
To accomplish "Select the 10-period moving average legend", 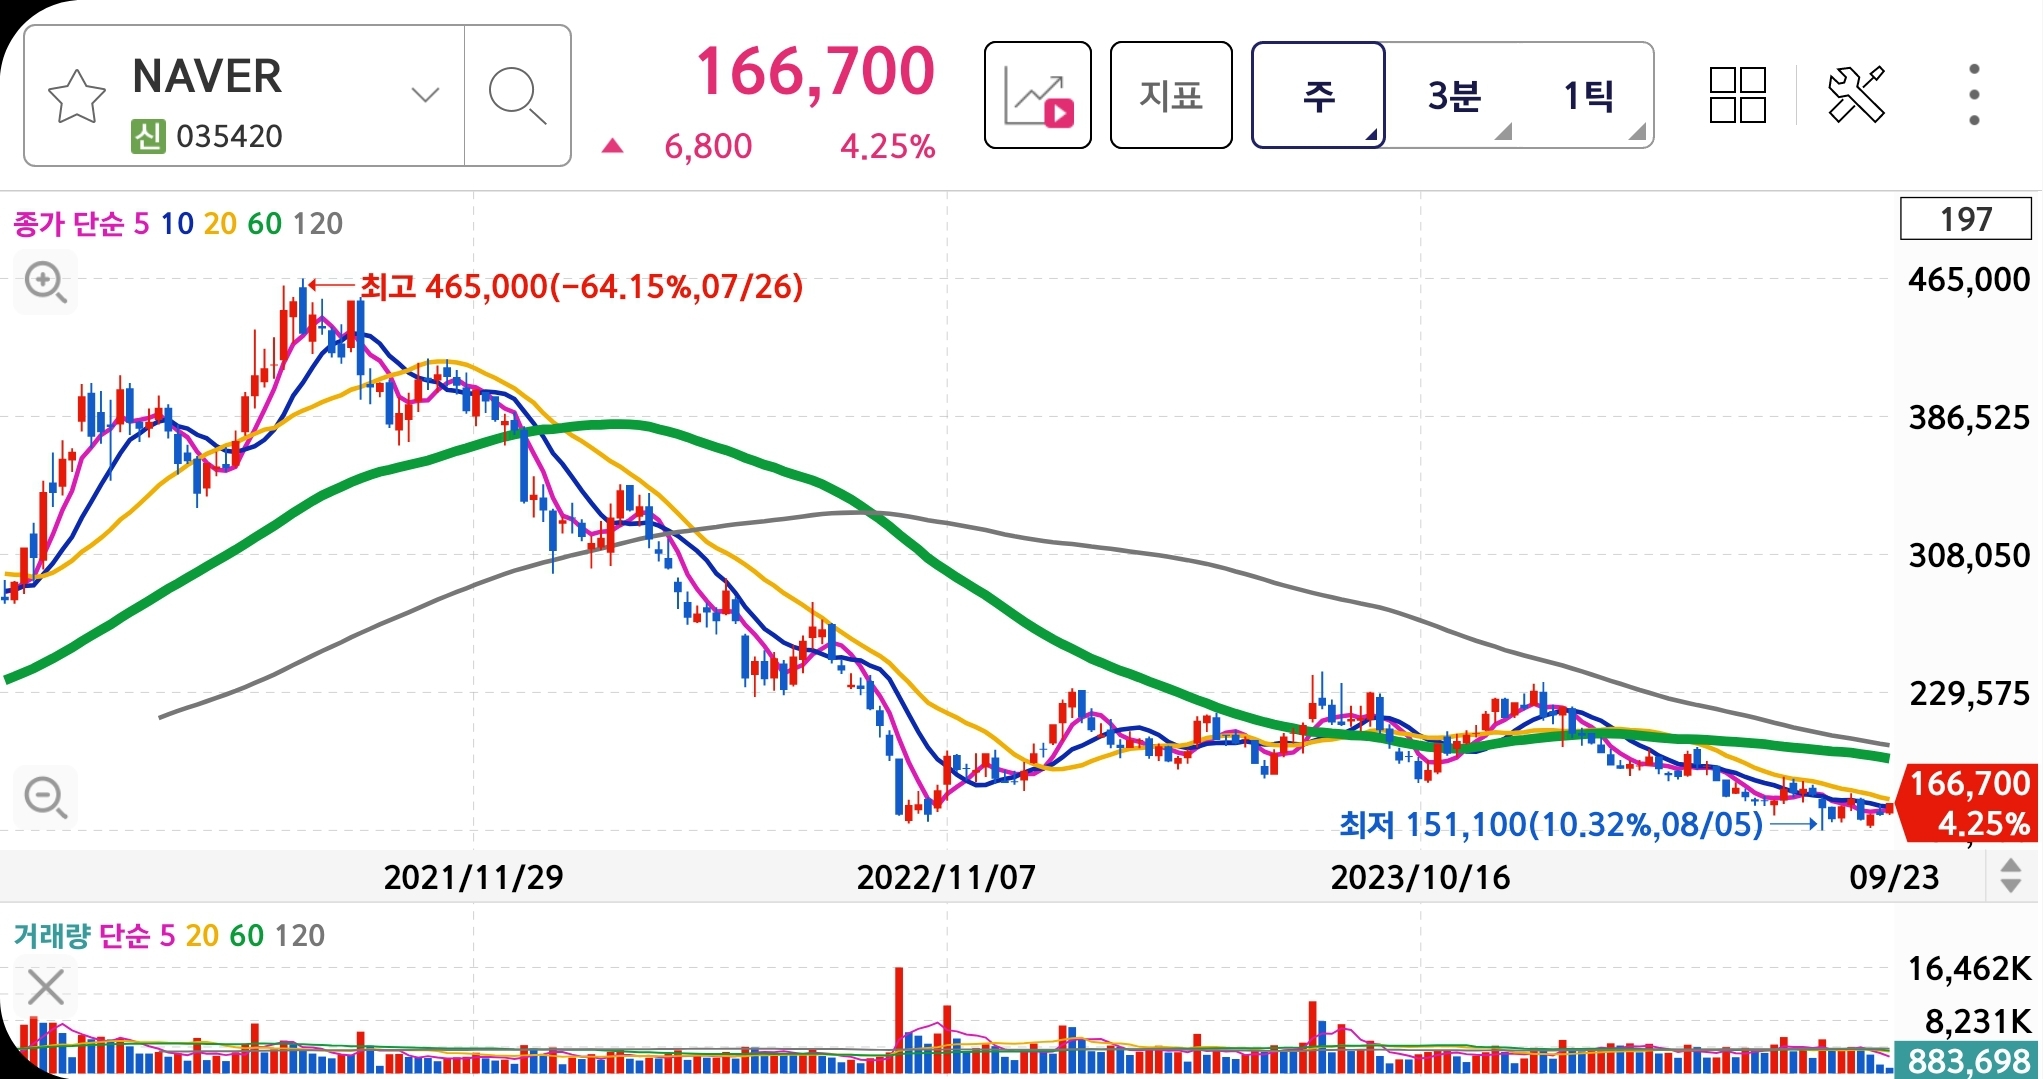I will pyautogui.click(x=177, y=223).
